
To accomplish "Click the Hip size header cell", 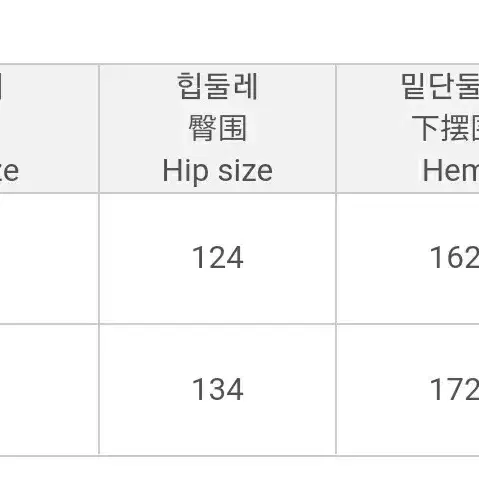I will pos(217,128).
